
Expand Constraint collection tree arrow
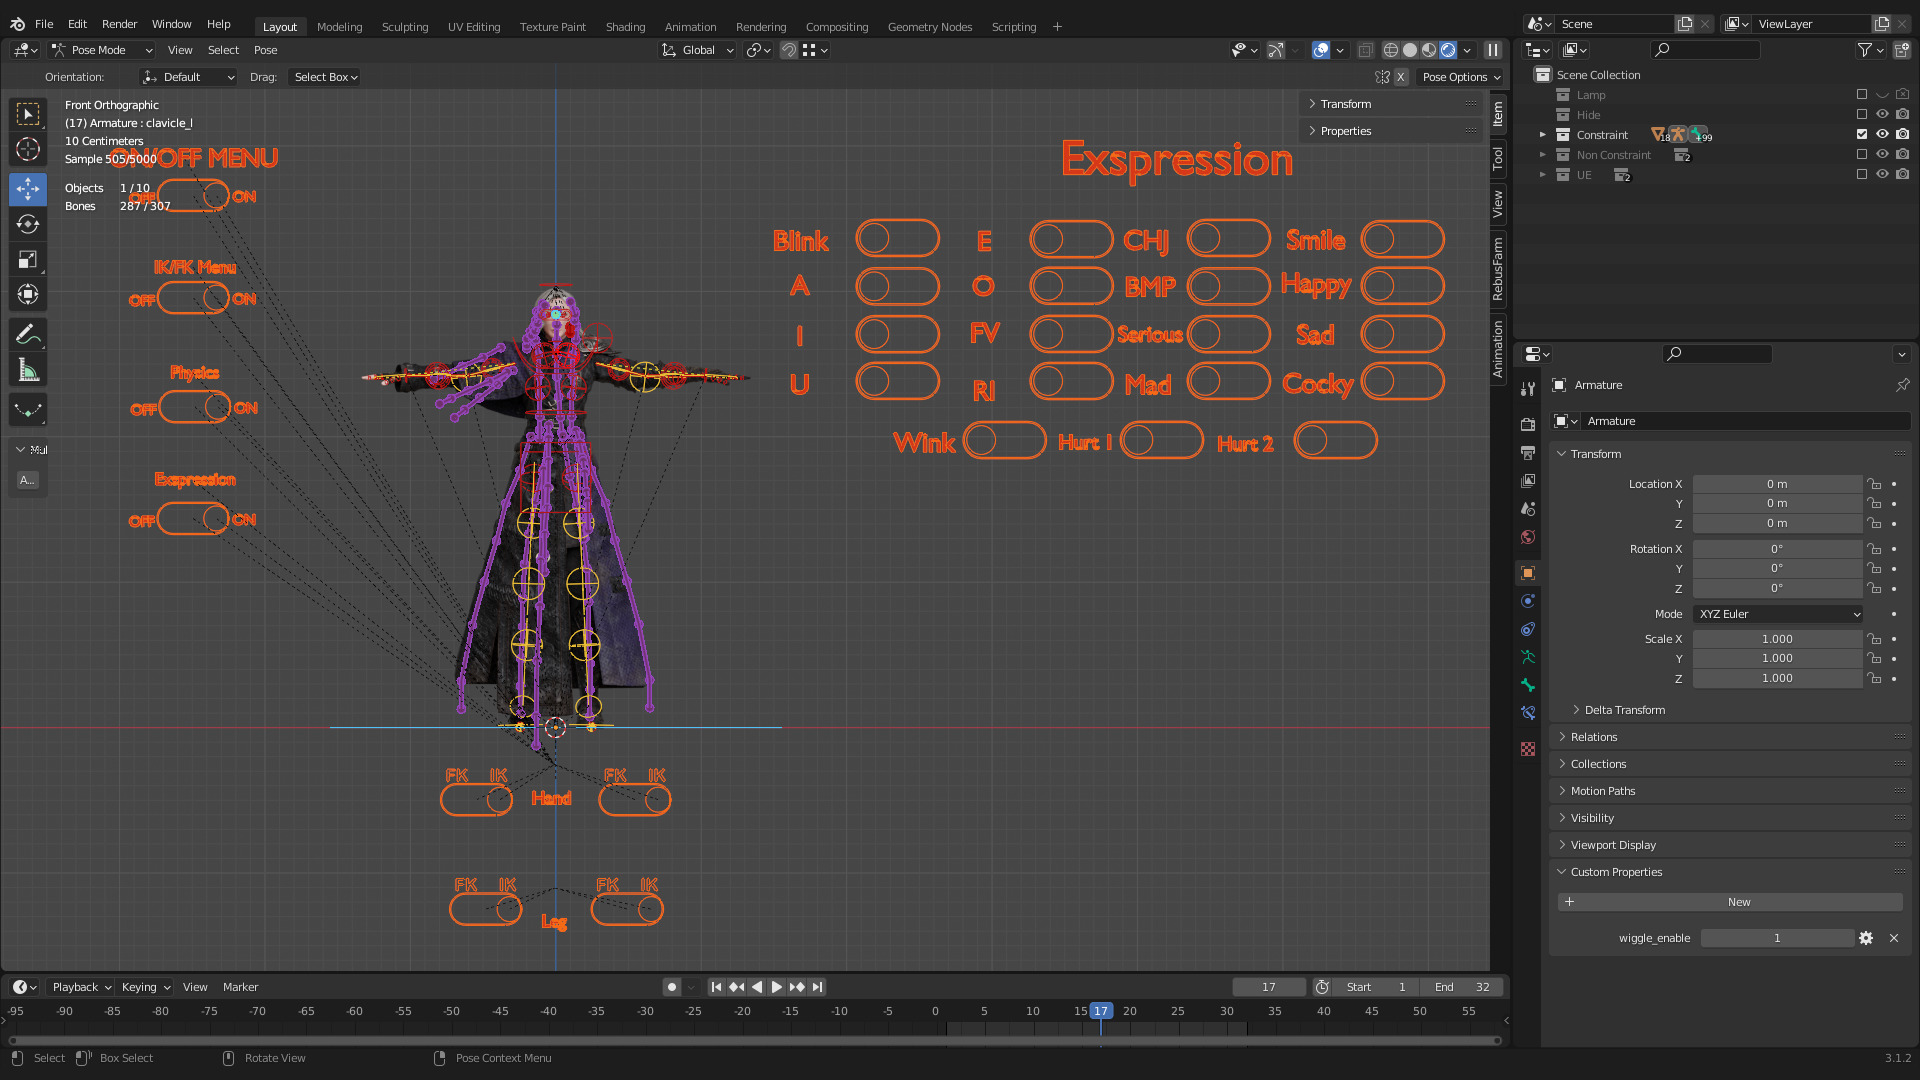pyautogui.click(x=1543, y=135)
